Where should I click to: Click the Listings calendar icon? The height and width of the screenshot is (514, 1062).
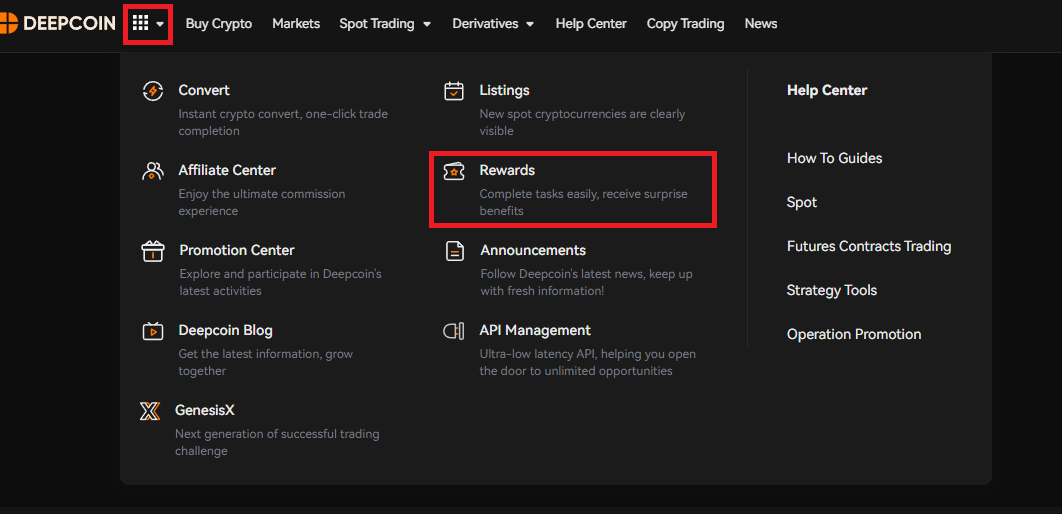pyautogui.click(x=454, y=91)
